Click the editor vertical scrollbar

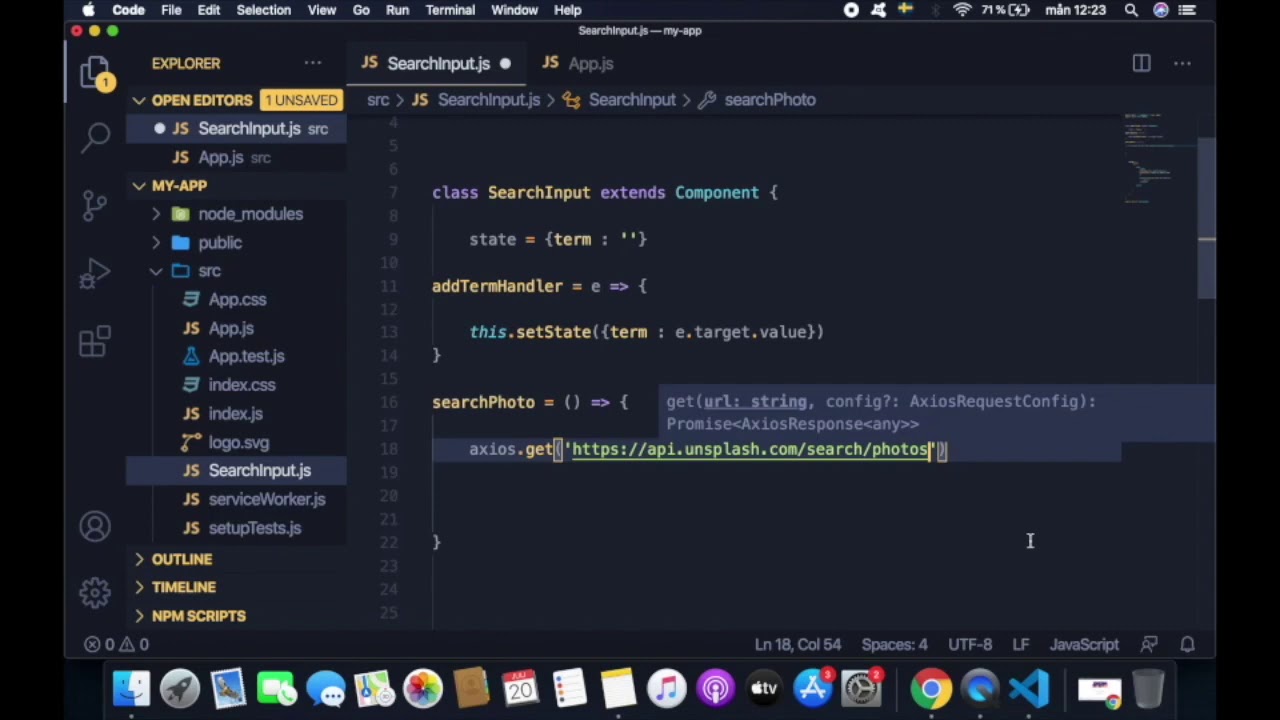[1207, 218]
